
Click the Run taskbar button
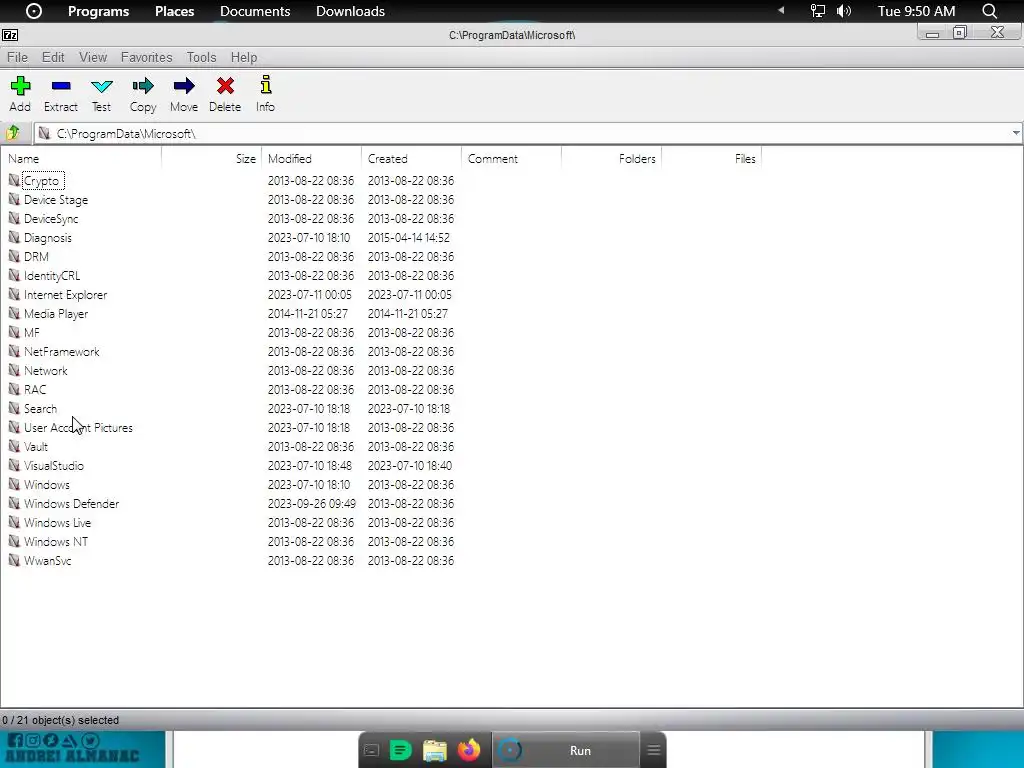[x=566, y=750]
